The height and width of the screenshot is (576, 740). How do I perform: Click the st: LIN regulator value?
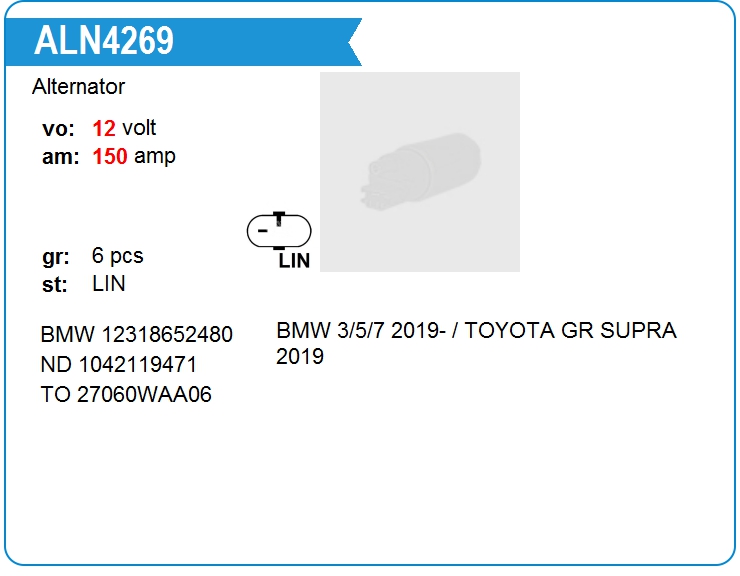pos(109,284)
